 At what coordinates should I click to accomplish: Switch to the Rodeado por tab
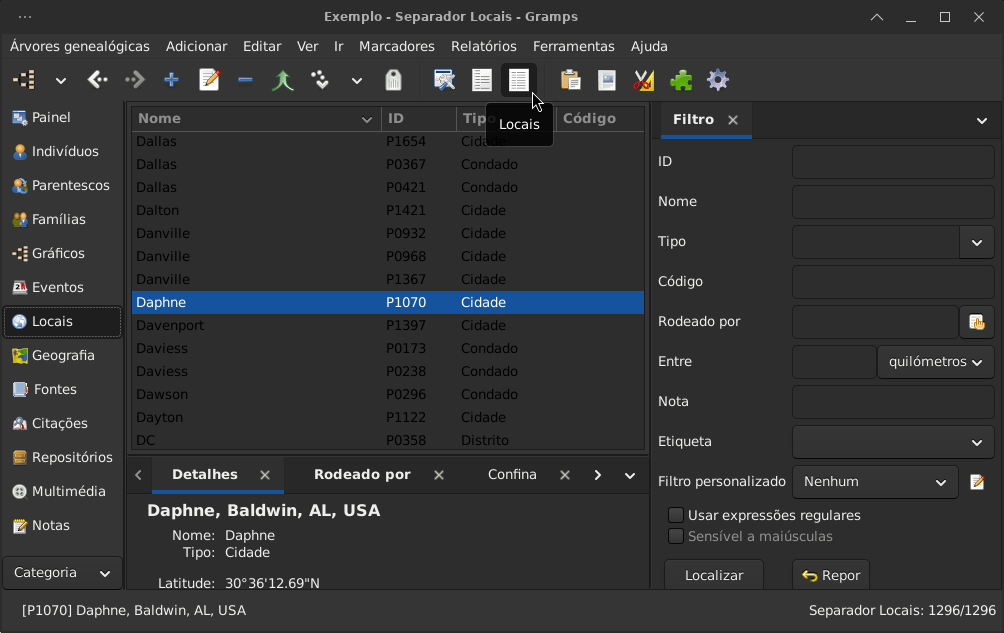362,475
